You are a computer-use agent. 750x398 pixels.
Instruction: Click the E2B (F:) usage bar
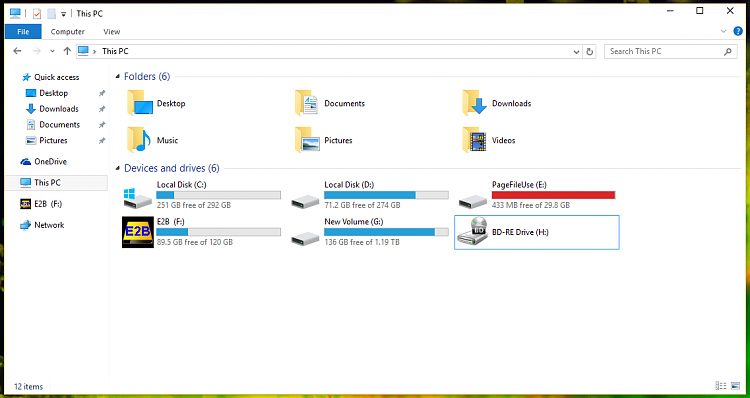pyautogui.click(x=219, y=232)
